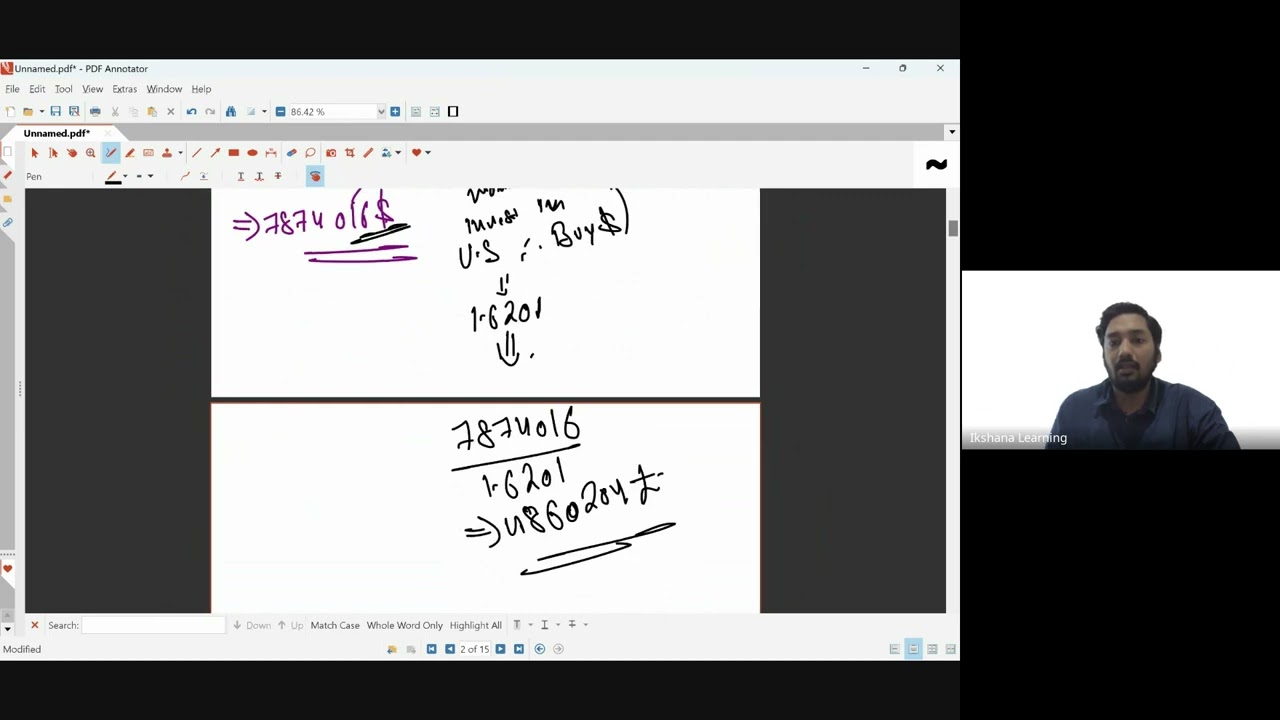The height and width of the screenshot is (720, 1280).
Task: Open the Find binoculars icon
Action: coord(231,111)
